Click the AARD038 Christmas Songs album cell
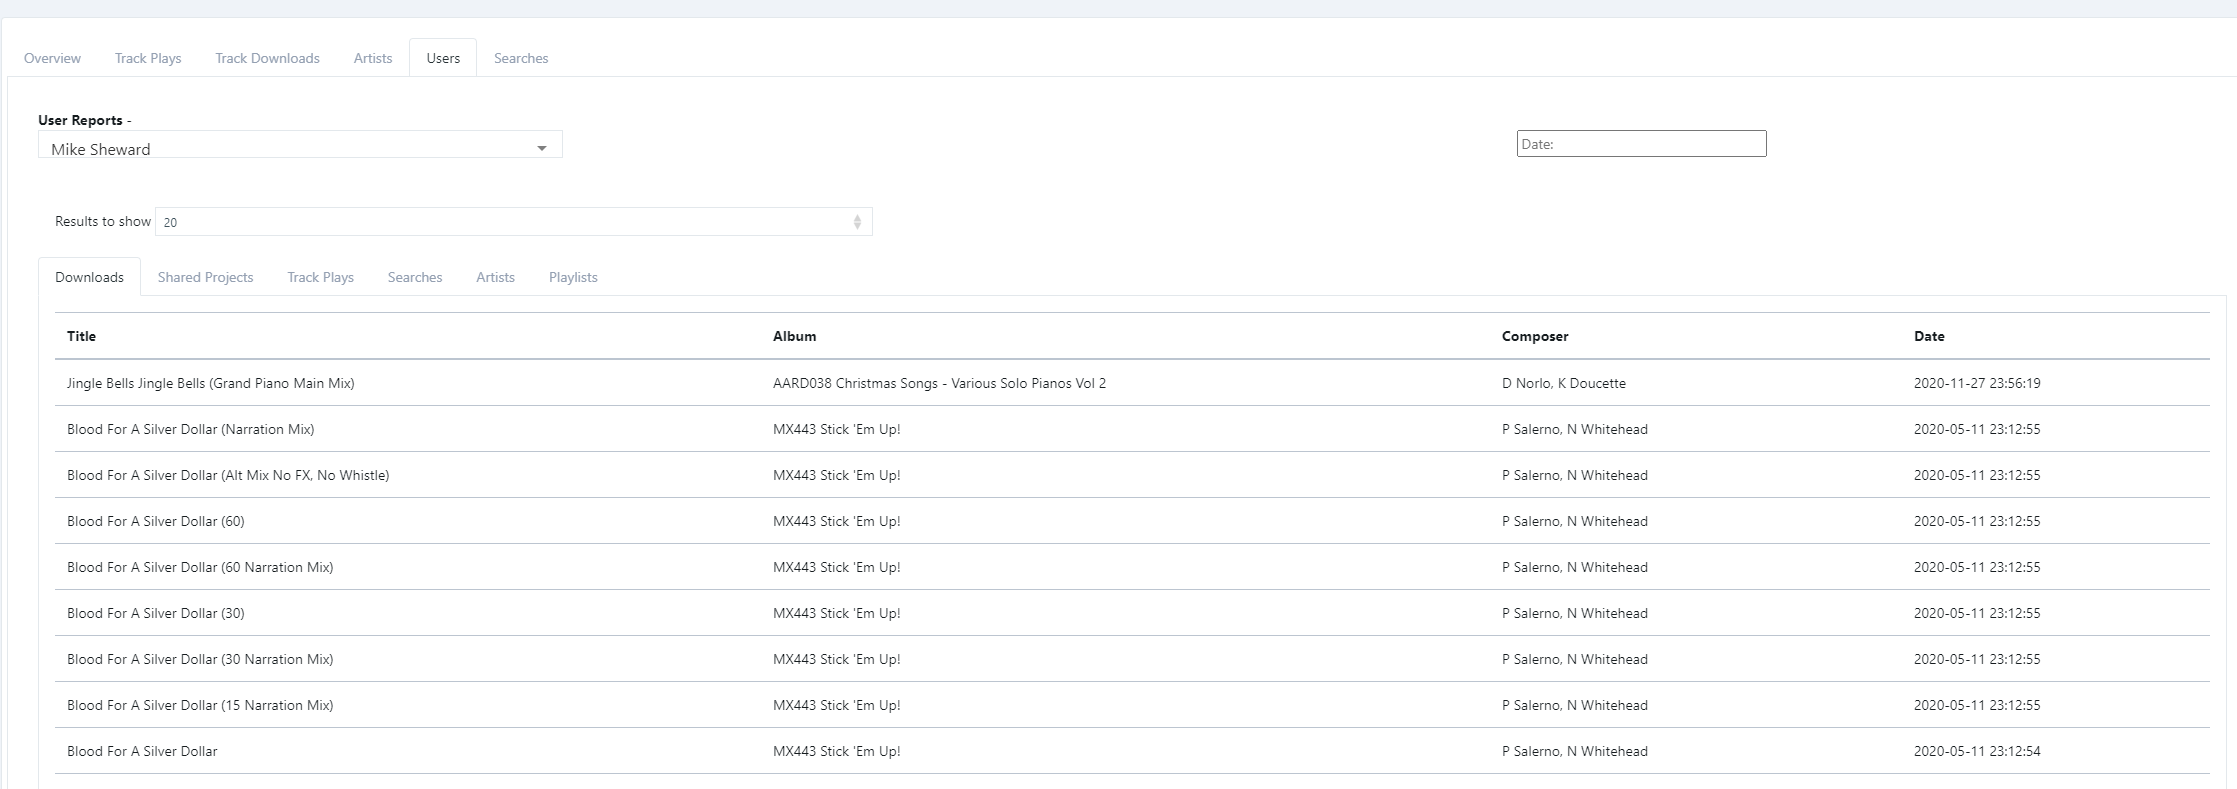 pyautogui.click(x=938, y=383)
